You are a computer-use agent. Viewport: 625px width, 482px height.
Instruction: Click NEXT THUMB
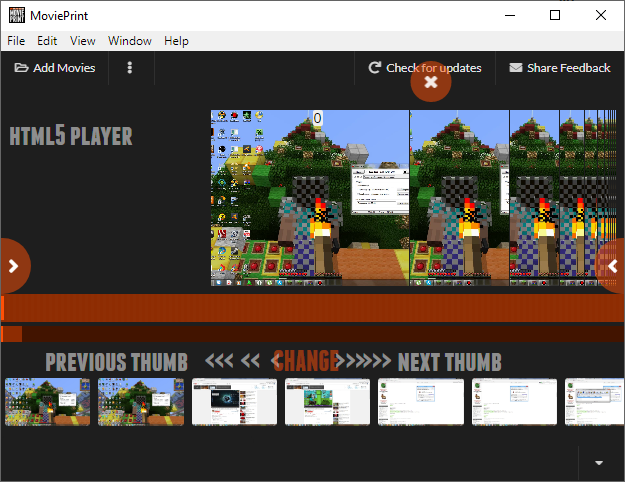[450, 362]
